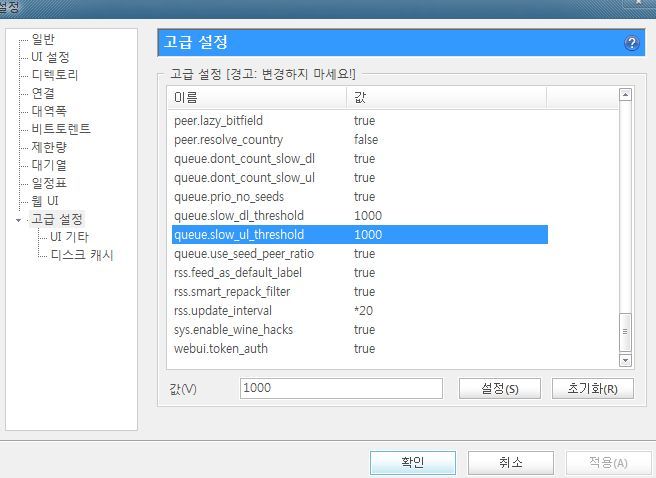Click the *20 value of rss.update_interval
656x478 pixels.
363,311
